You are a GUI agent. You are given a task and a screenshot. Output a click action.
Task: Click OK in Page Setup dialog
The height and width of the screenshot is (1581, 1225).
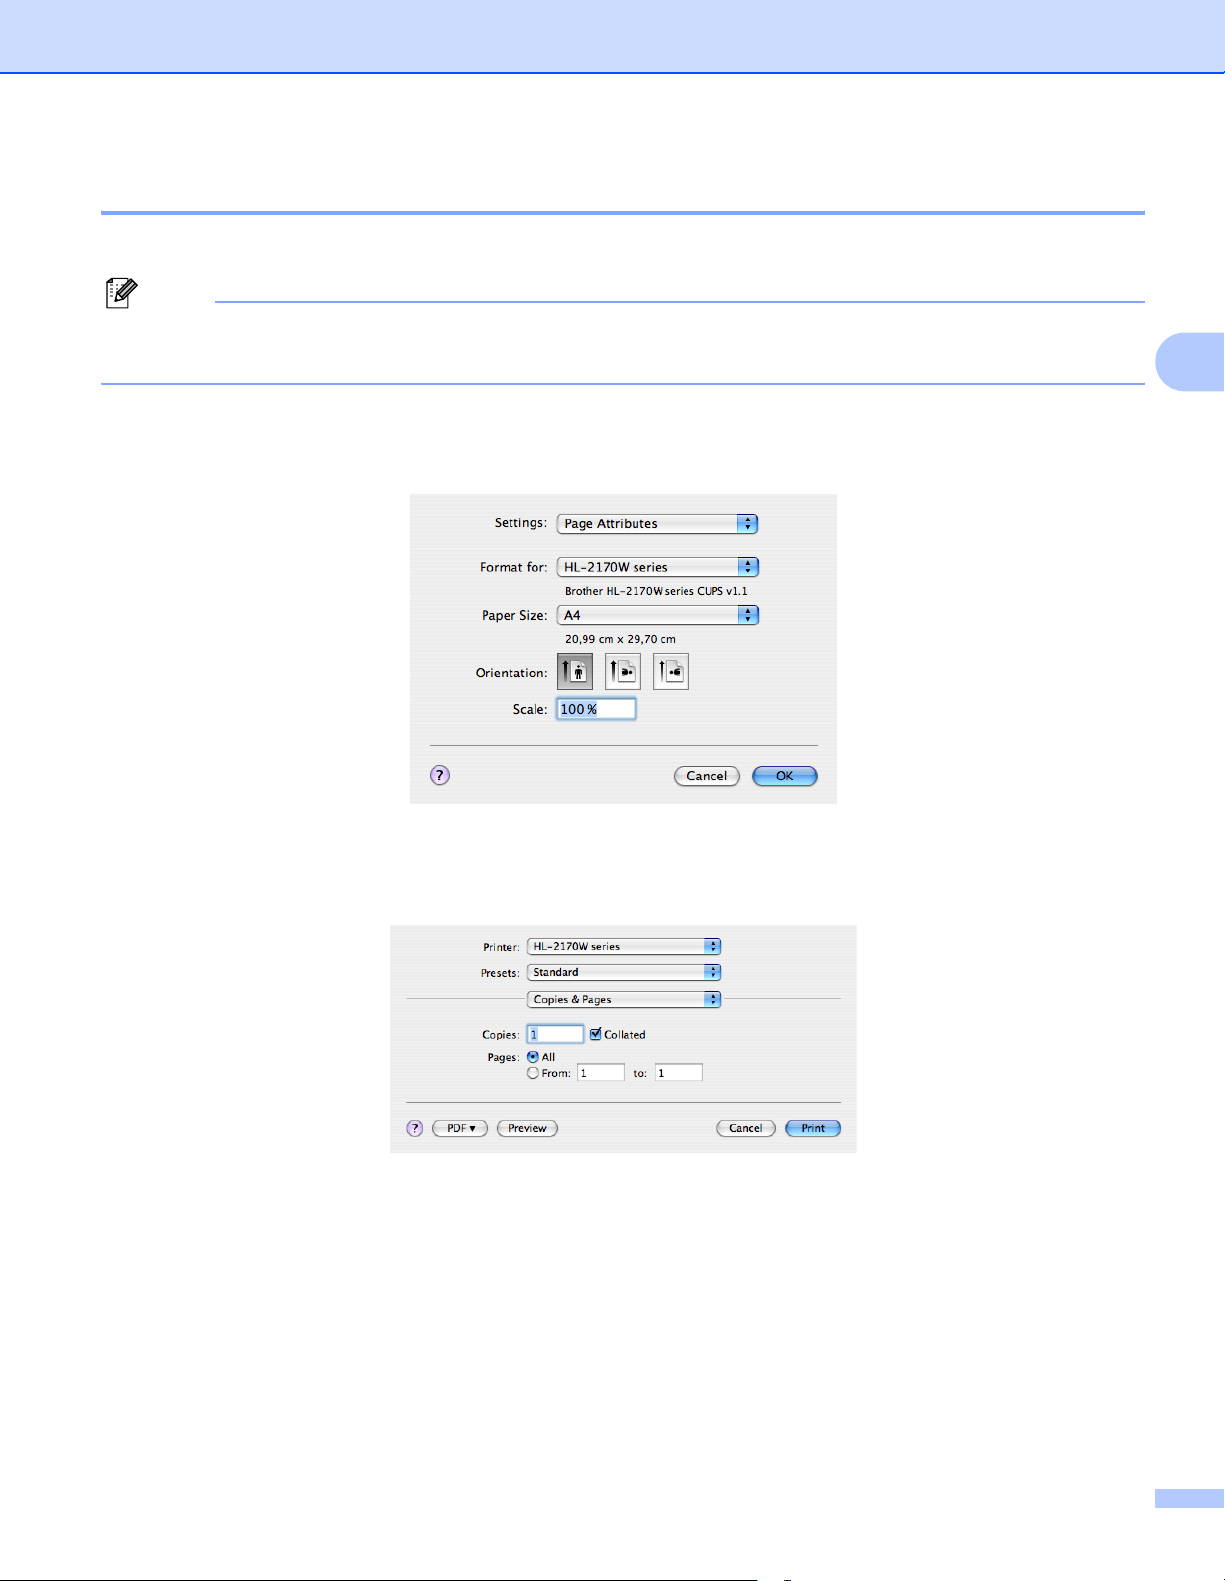pos(785,776)
